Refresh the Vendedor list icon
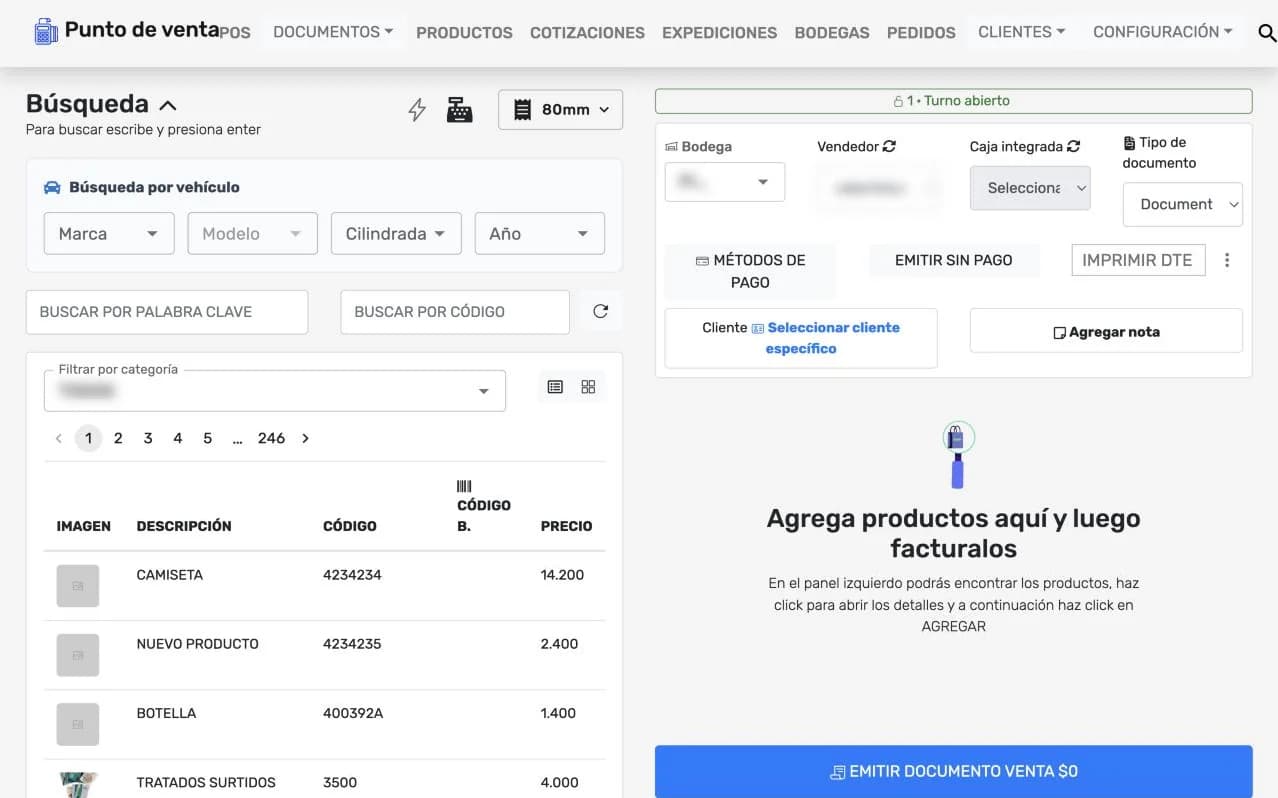Image resolution: width=1278 pixels, height=798 pixels. (889, 146)
